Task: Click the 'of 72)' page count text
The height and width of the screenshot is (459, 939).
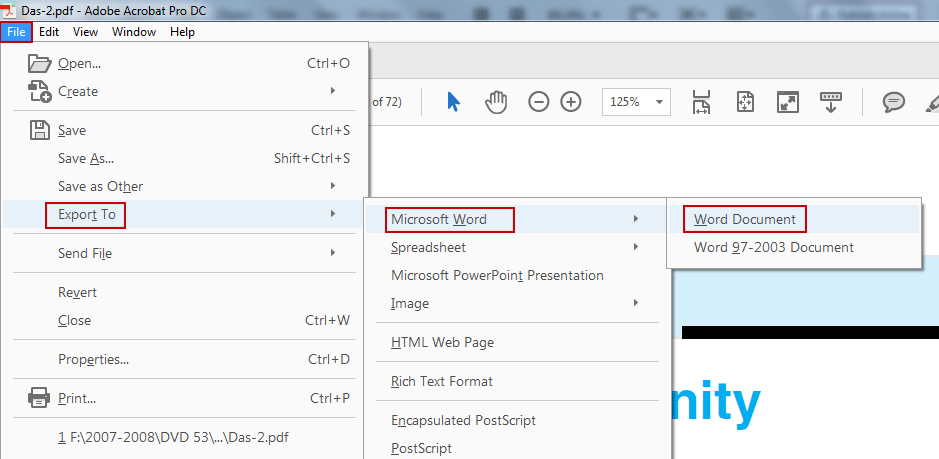Action: pos(386,102)
